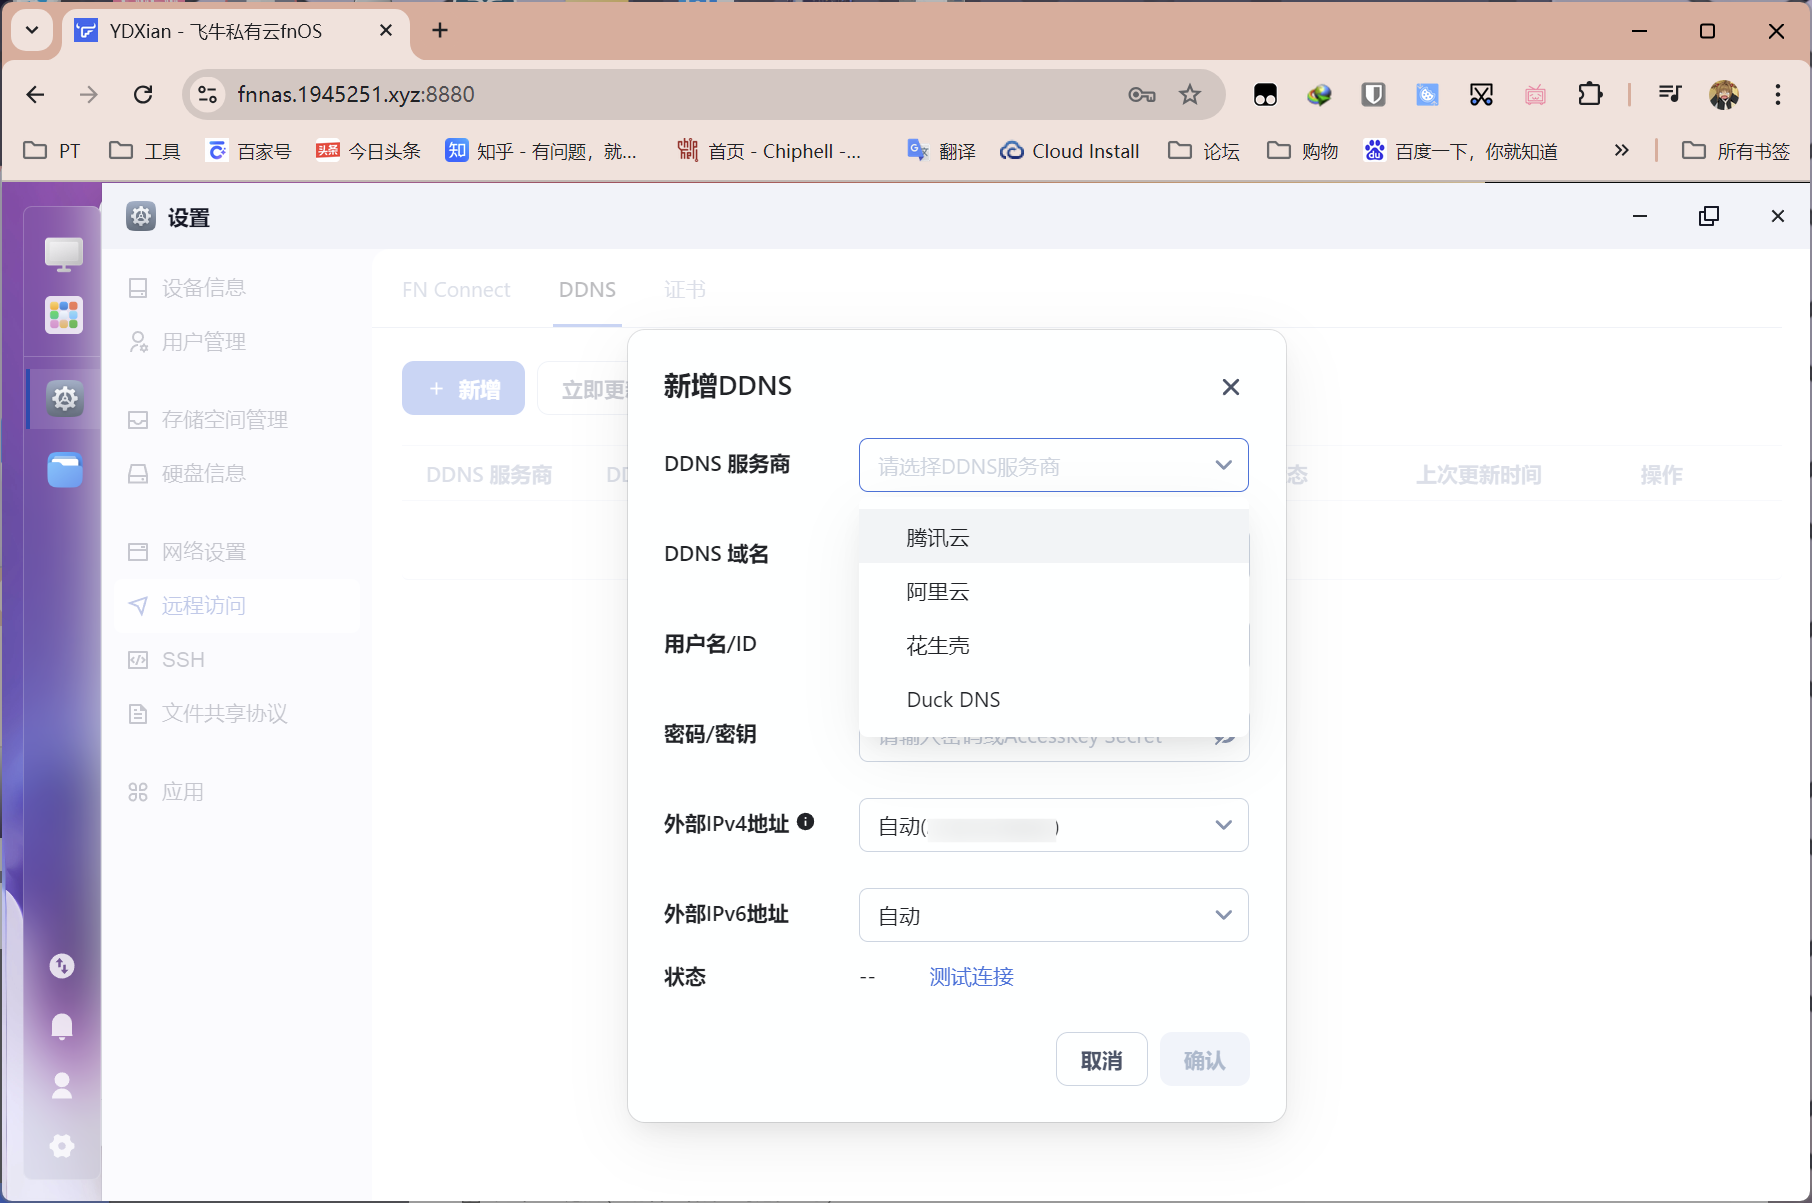
Task: Open the Cloud Install bookmark
Action: [x=1070, y=151]
